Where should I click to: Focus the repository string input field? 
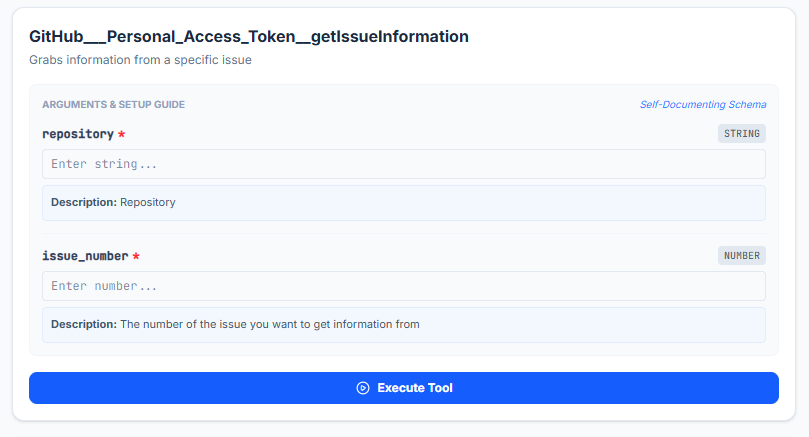coord(403,164)
